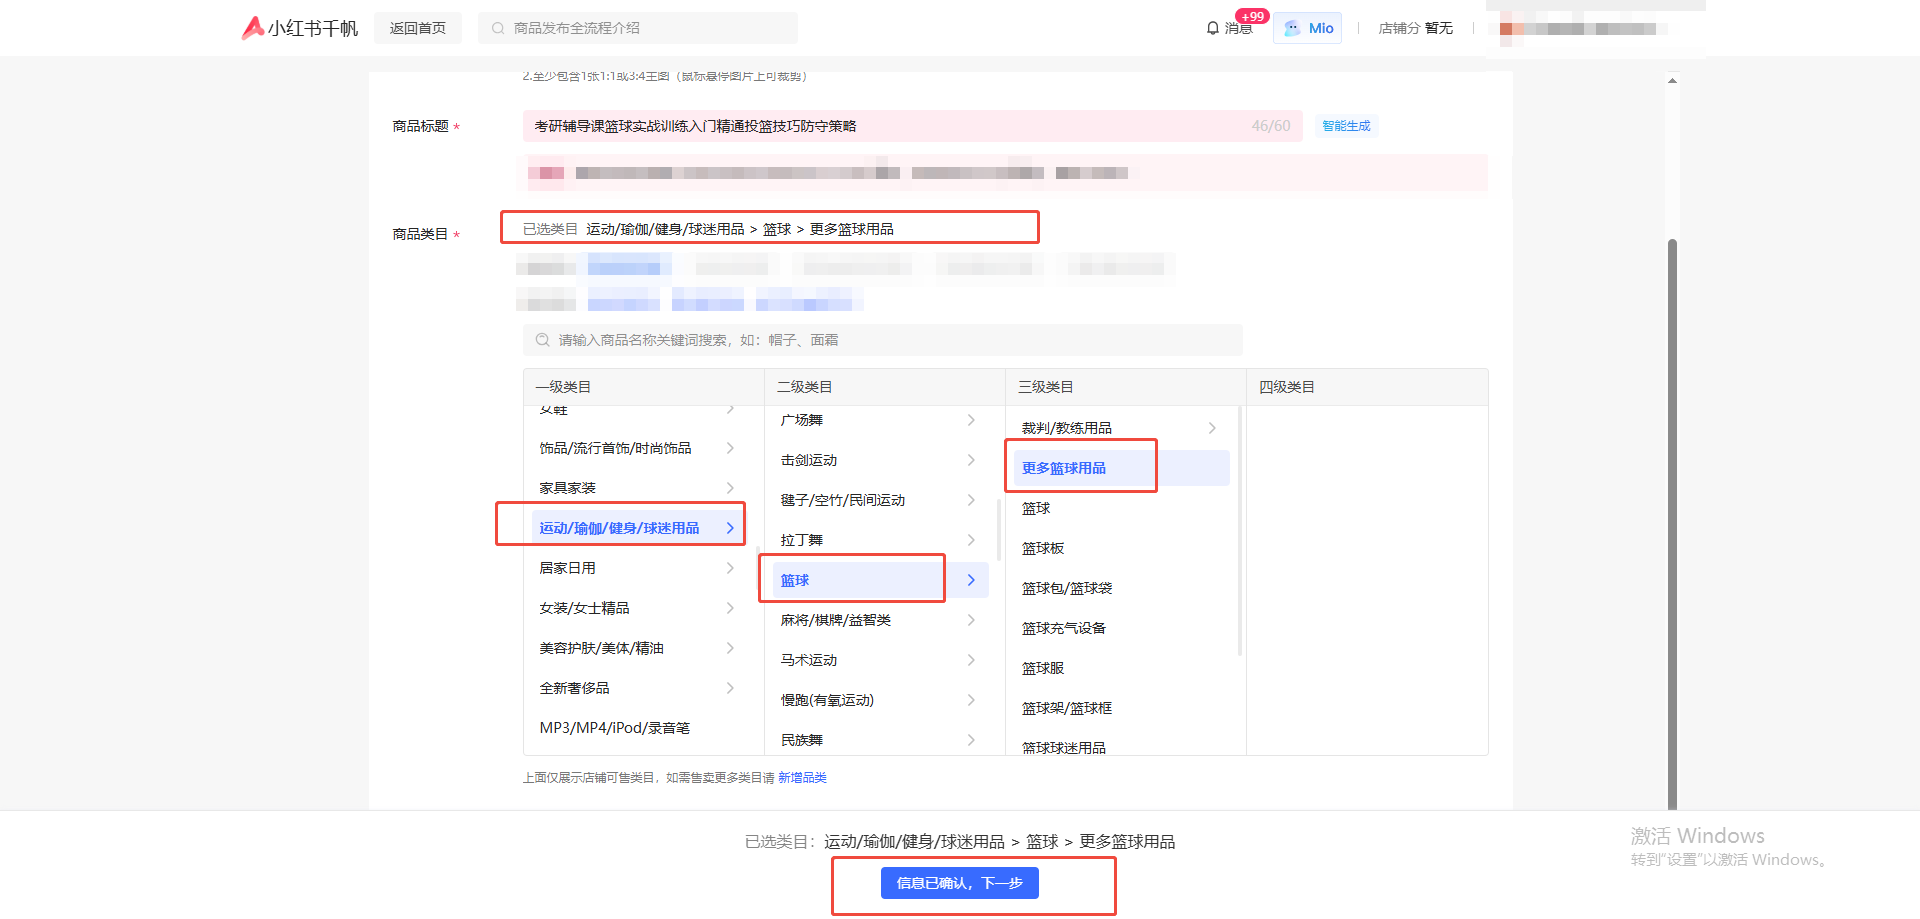Expand the 饰品/流行首饰/时尚饰品 category chevron
1920x919 pixels.
730,448
